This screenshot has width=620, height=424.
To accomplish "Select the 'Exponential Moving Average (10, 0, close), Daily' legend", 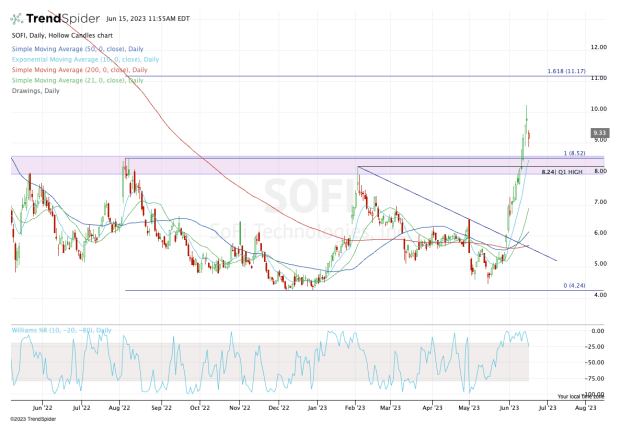I will [x=85, y=59].
